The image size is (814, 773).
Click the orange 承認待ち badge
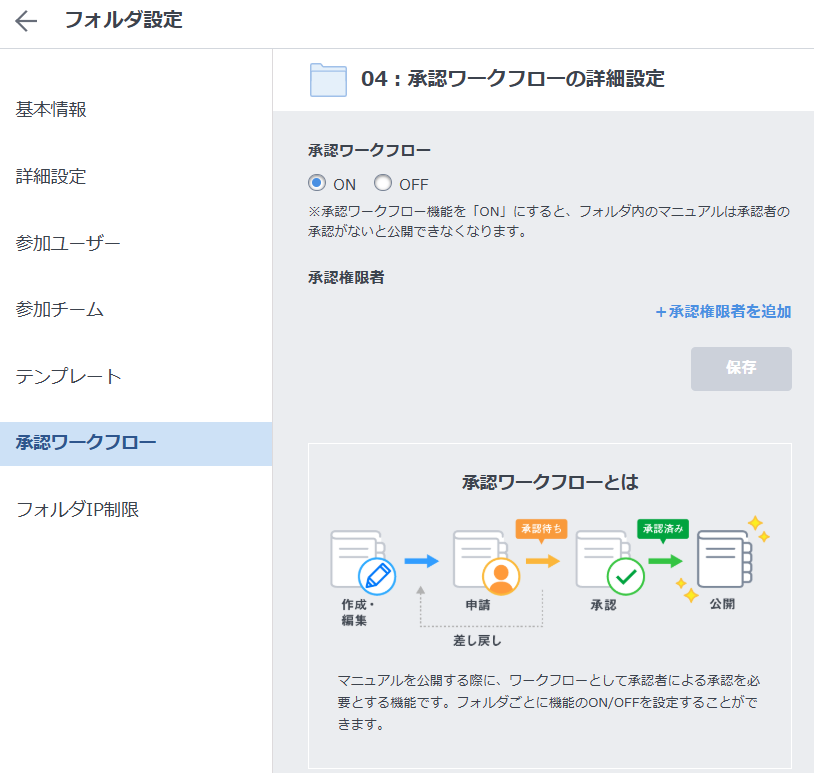pyautogui.click(x=541, y=528)
